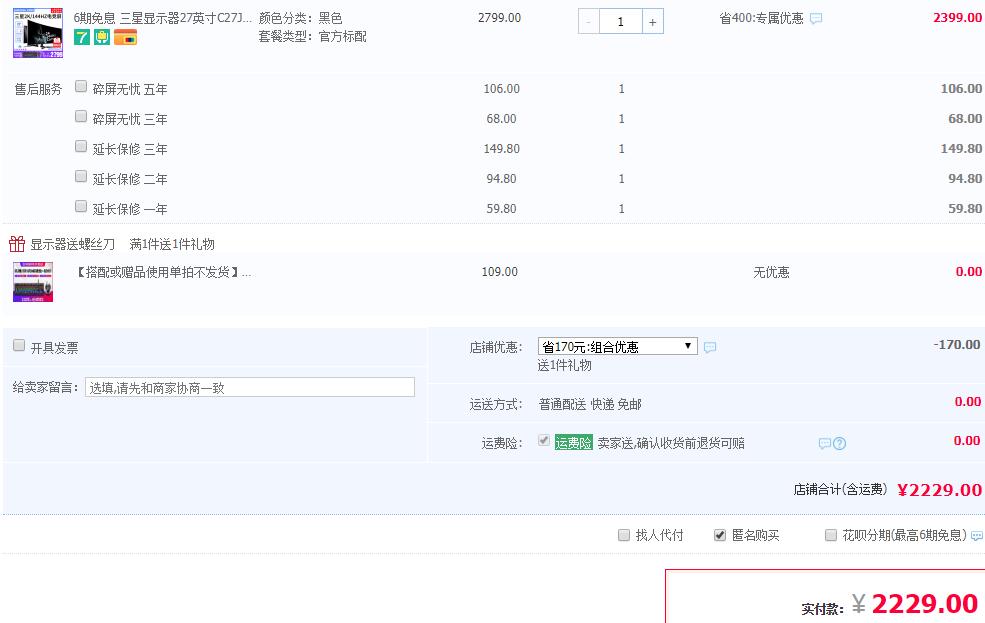Uncheck the 匿名购买 checkbox

tap(720, 535)
